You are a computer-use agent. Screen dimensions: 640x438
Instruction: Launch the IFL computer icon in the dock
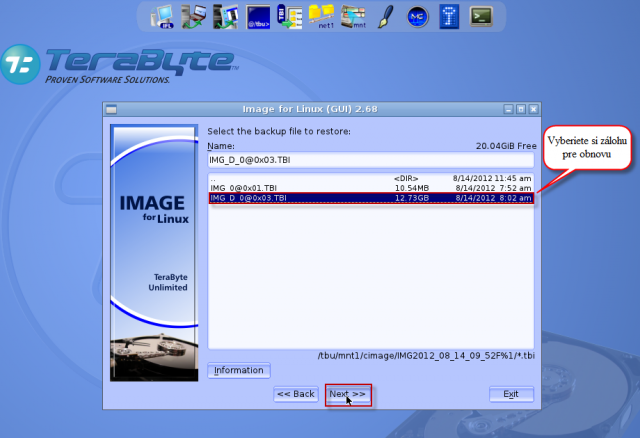pos(162,17)
